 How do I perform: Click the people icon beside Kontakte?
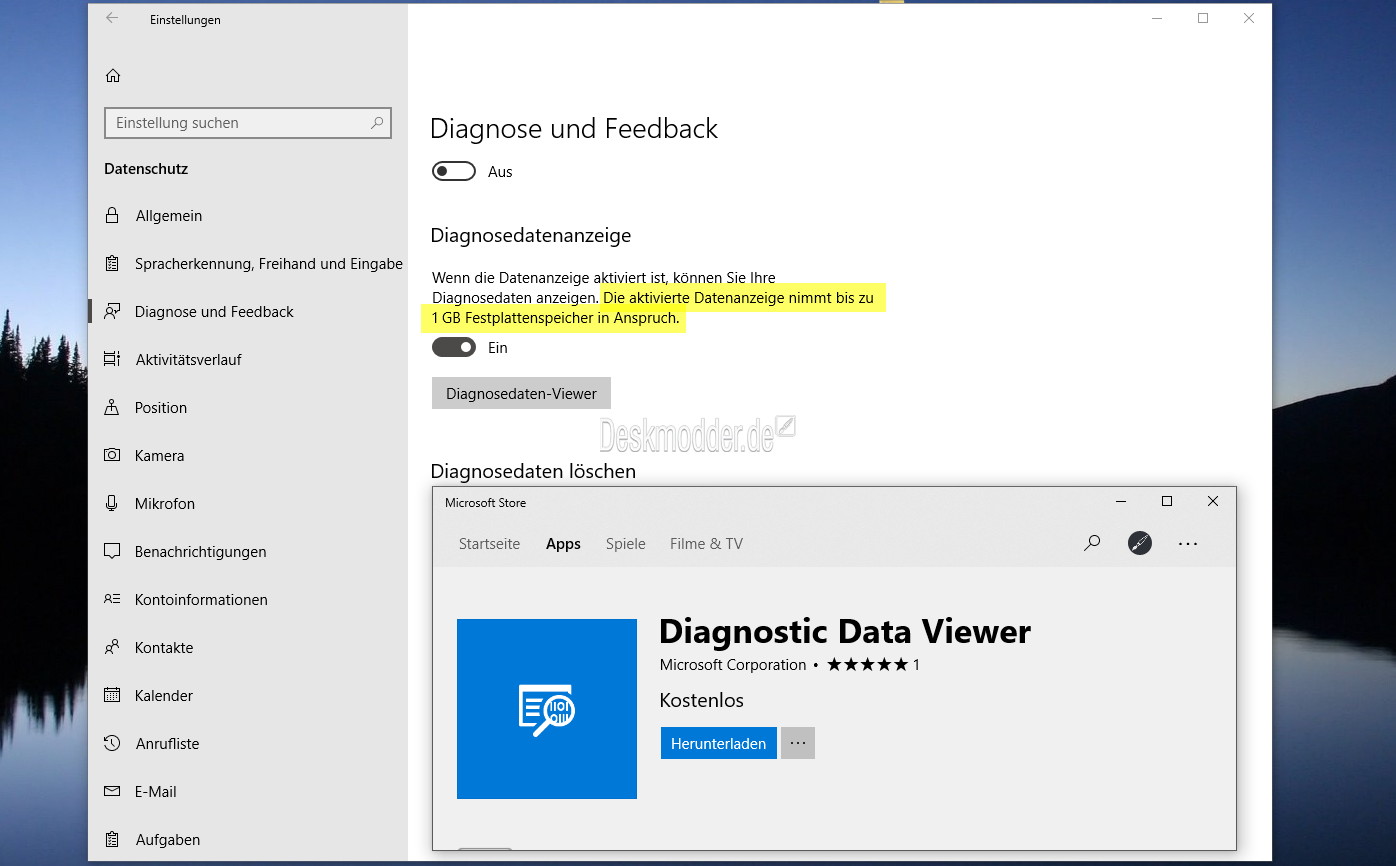coord(113,647)
